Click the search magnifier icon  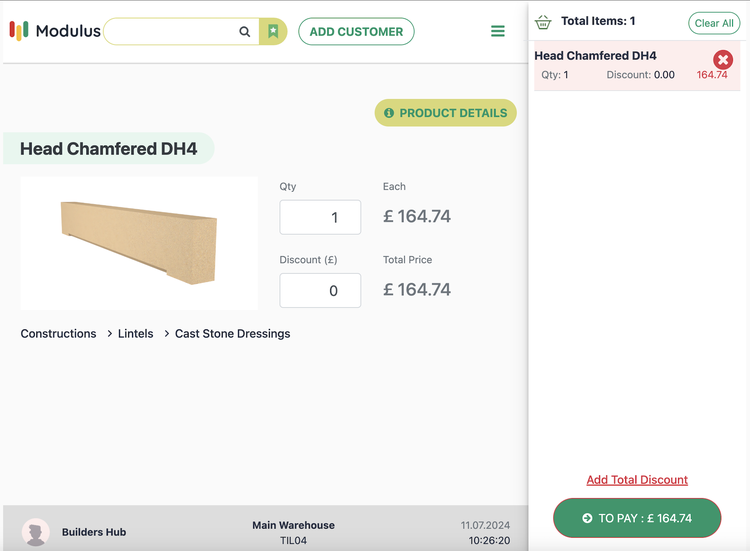pyautogui.click(x=245, y=32)
